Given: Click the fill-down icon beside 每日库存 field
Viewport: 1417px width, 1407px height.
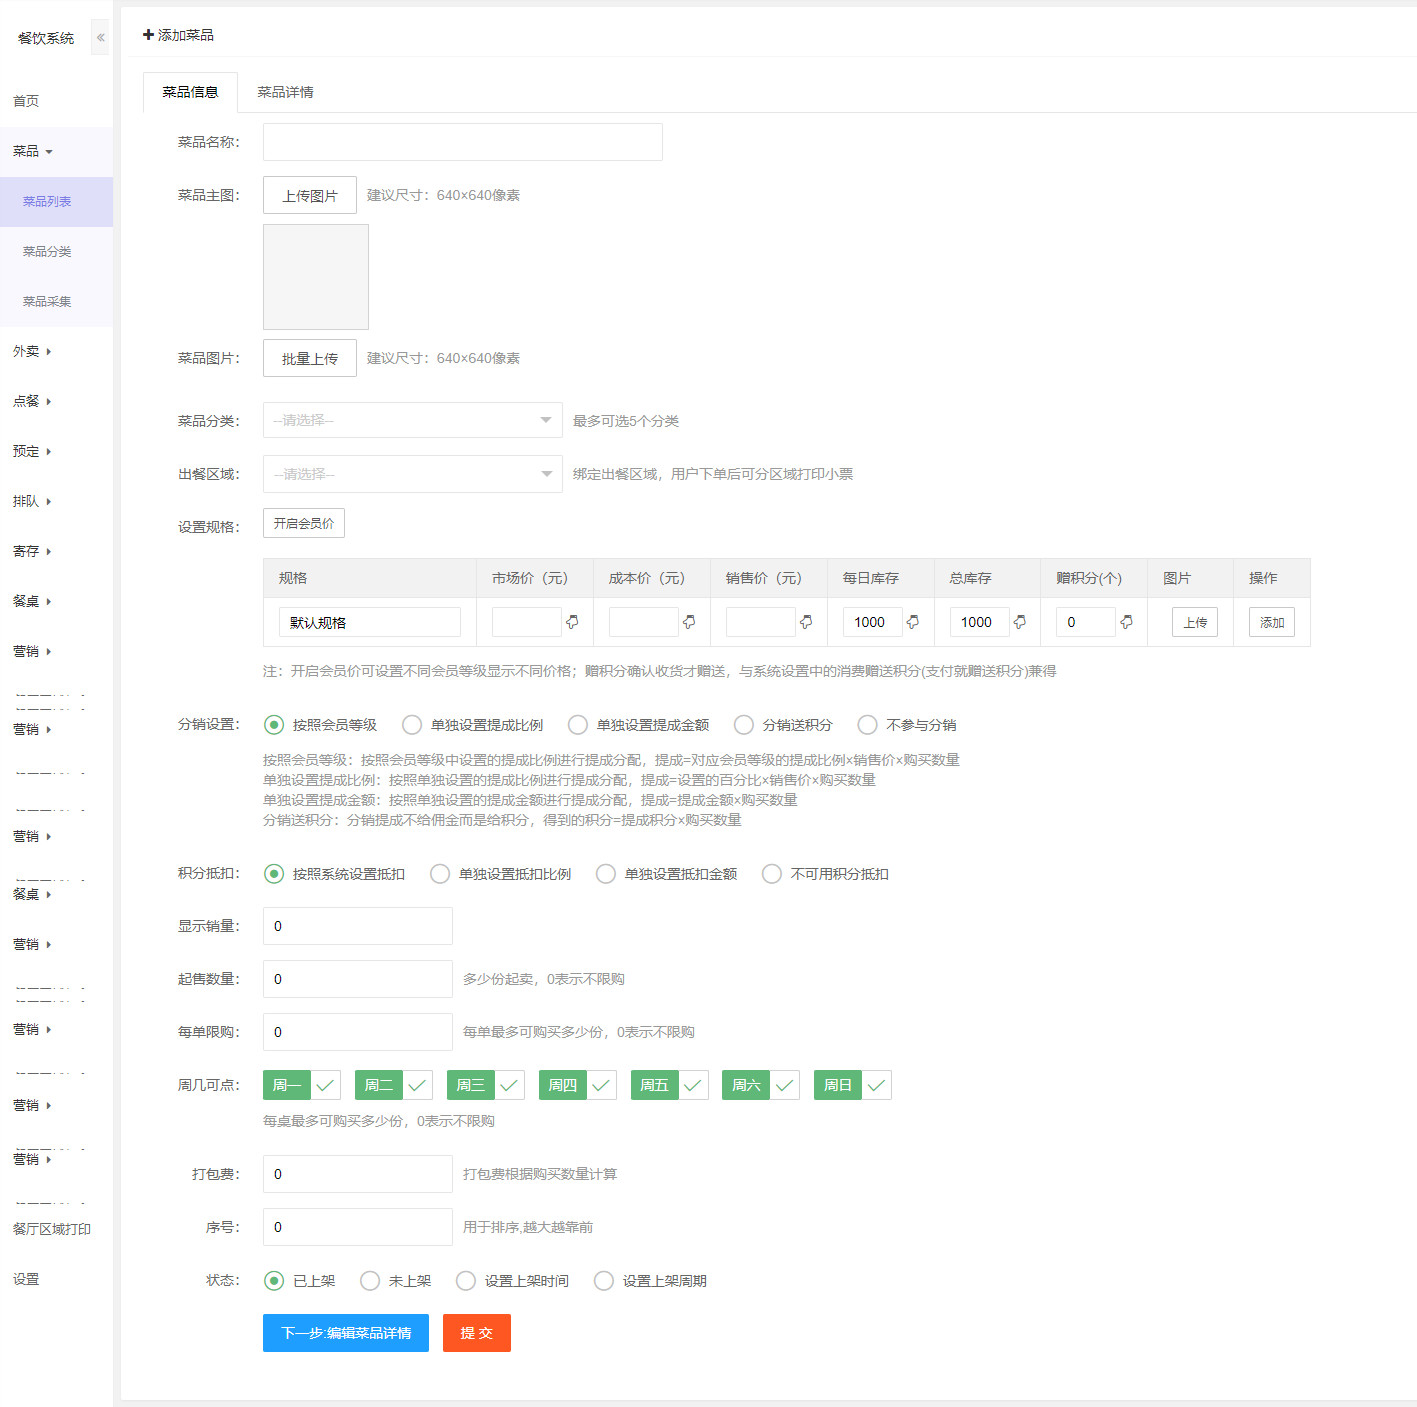Looking at the screenshot, I should pyautogui.click(x=913, y=622).
